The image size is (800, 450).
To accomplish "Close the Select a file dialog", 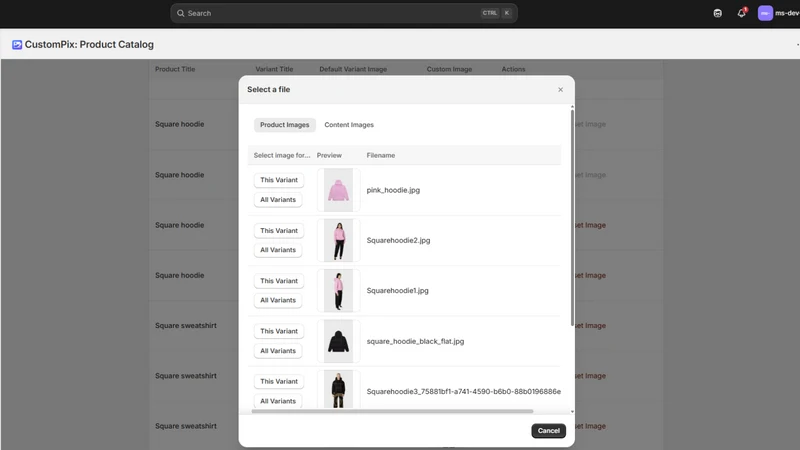I will pyautogui.click(x=560, y=90).
